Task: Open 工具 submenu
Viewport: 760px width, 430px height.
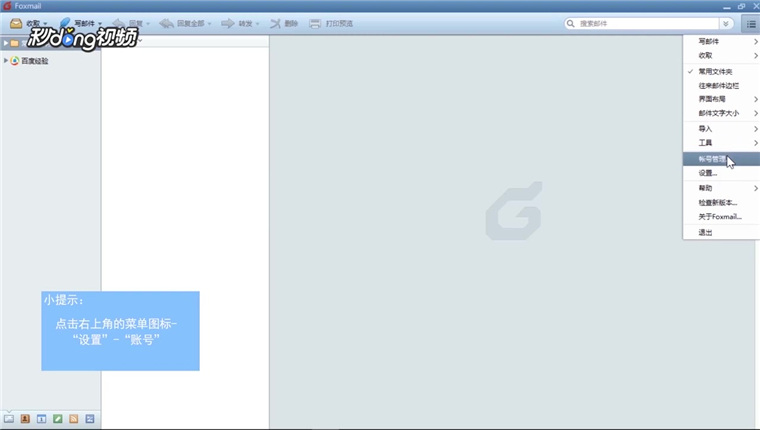Action: point(721,143)
